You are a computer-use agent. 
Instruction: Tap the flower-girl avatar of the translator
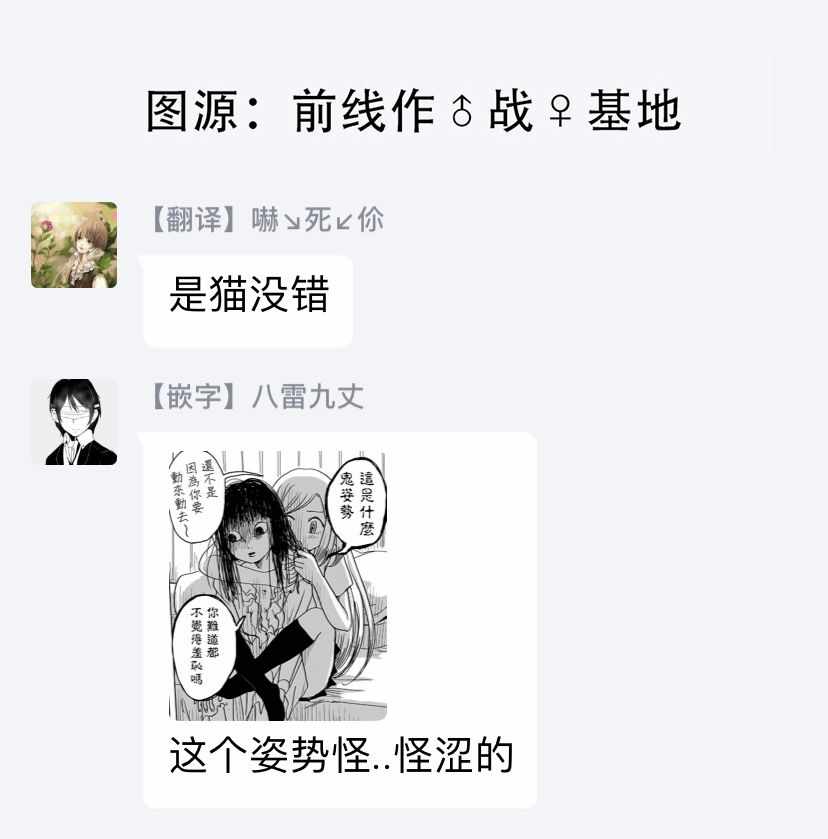click(74, 245)
